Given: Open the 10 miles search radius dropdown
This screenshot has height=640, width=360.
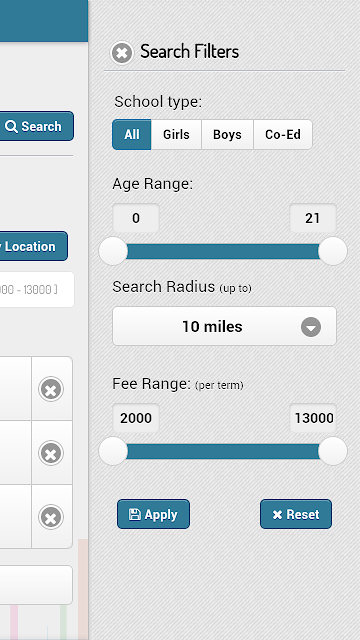Looking at the screenshot, I should pos(224,326).
